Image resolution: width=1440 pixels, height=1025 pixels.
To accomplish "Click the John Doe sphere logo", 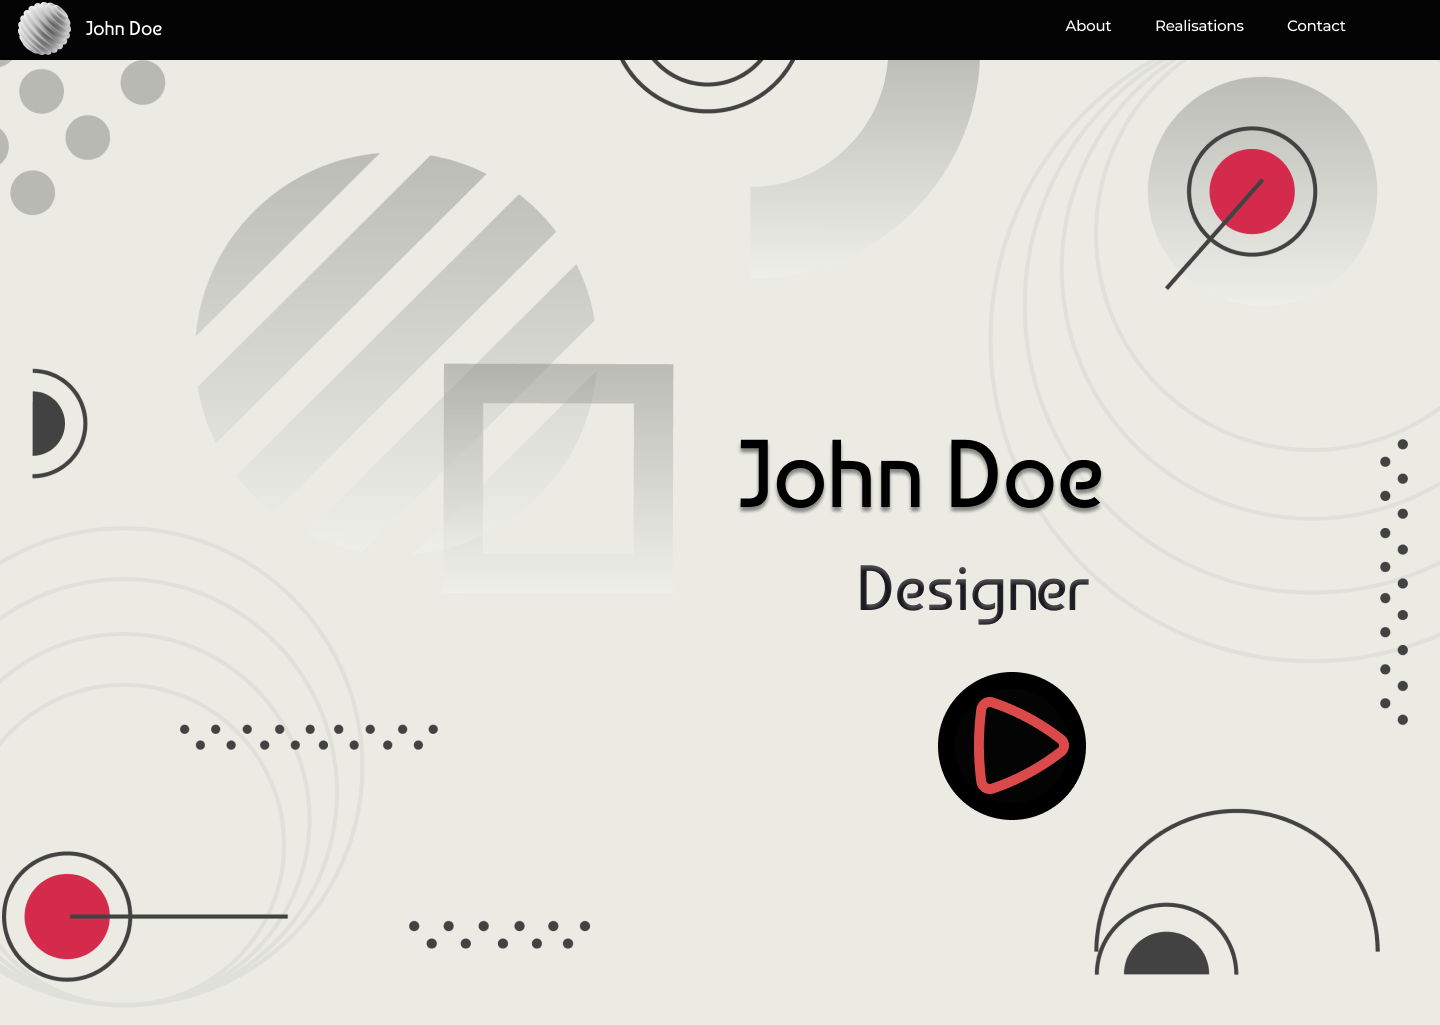I will tap(43, 29).
